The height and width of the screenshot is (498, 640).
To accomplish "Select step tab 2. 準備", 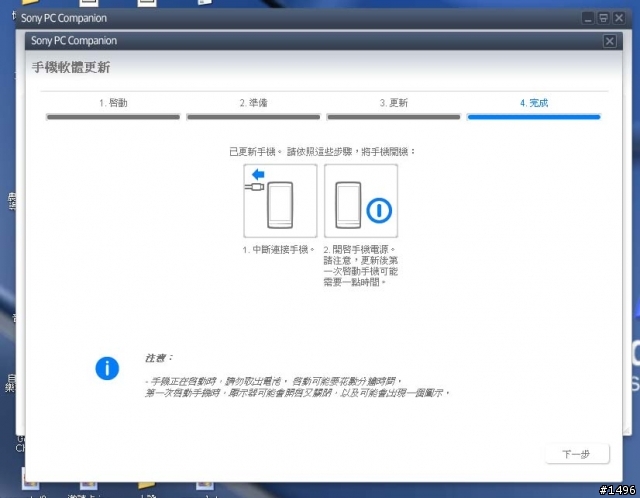I will pos(253,103).
